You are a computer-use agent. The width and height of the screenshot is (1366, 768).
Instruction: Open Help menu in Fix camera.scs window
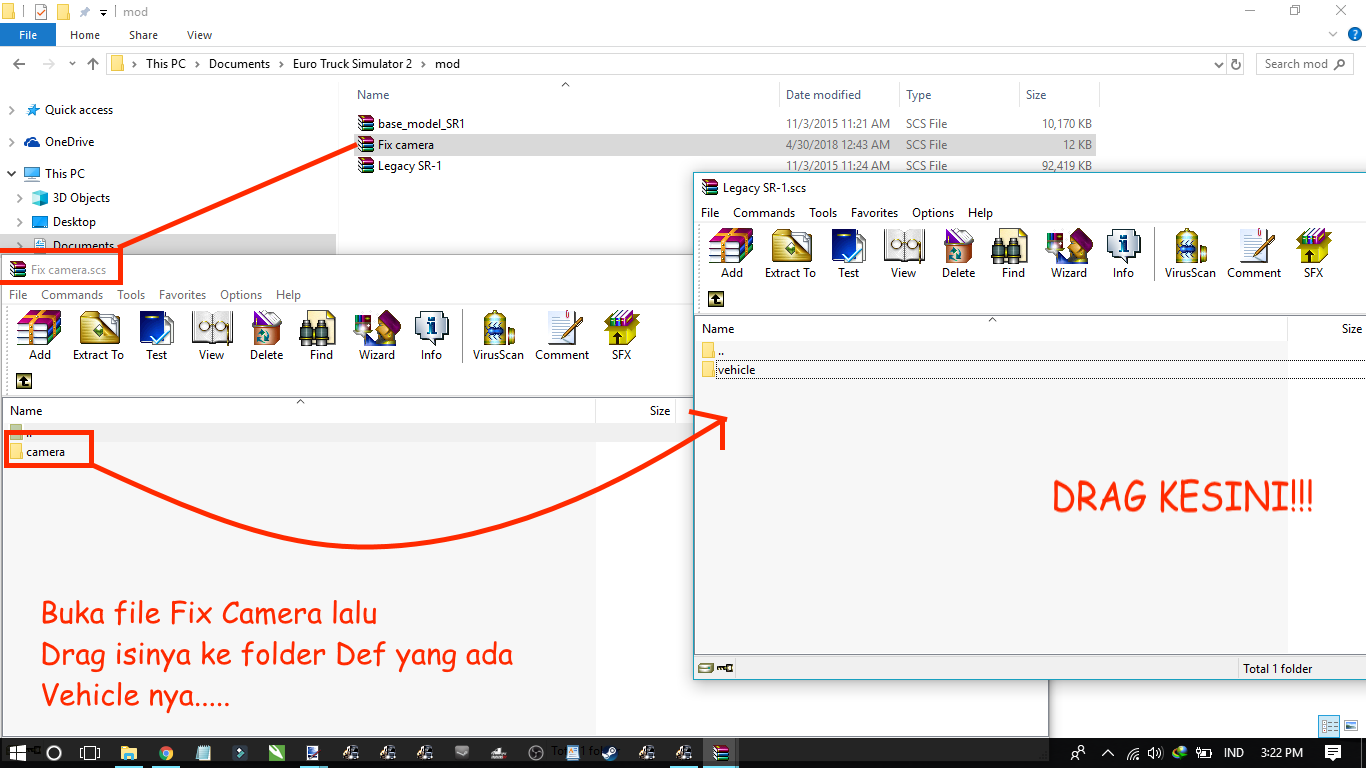pyautogui.click(x=288, y=295)
